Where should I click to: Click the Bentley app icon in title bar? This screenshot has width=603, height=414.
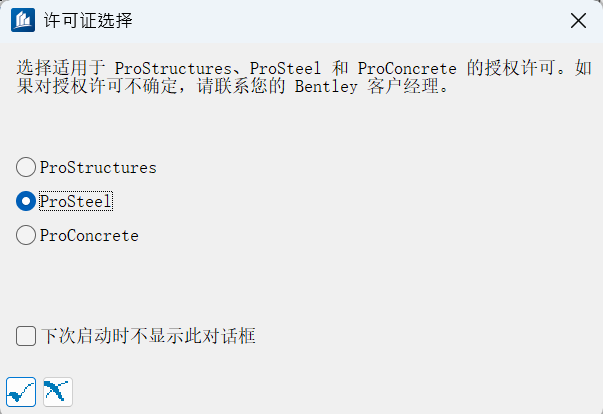tap(21, 20)
